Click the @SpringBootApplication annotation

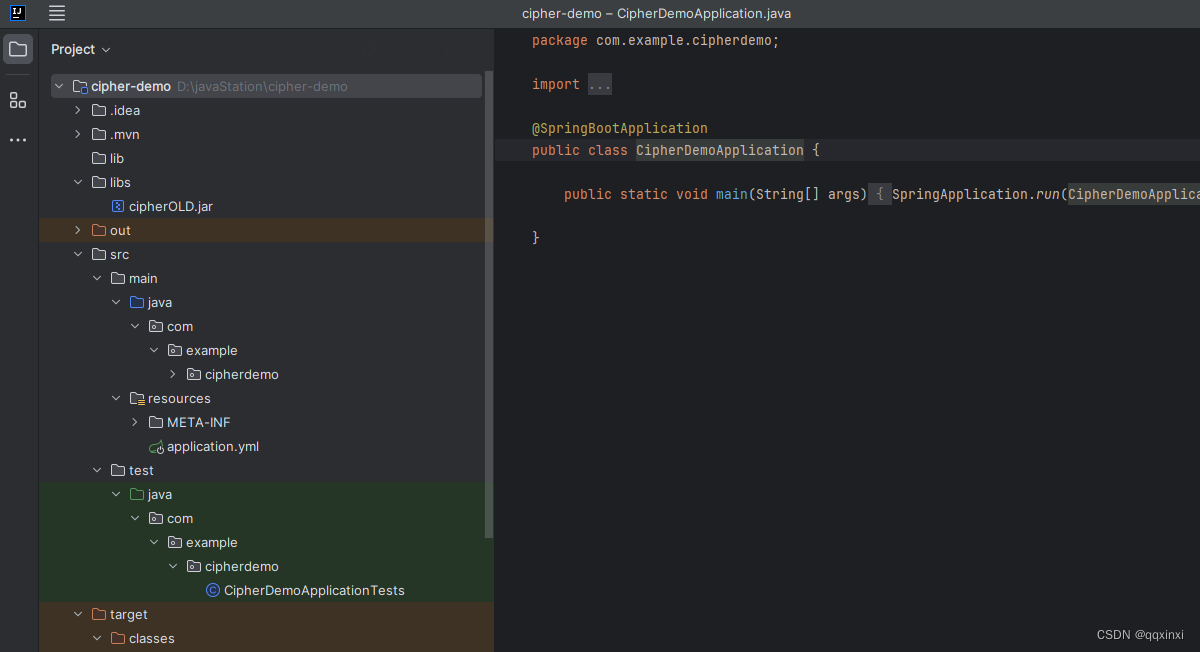coord(620,128)
